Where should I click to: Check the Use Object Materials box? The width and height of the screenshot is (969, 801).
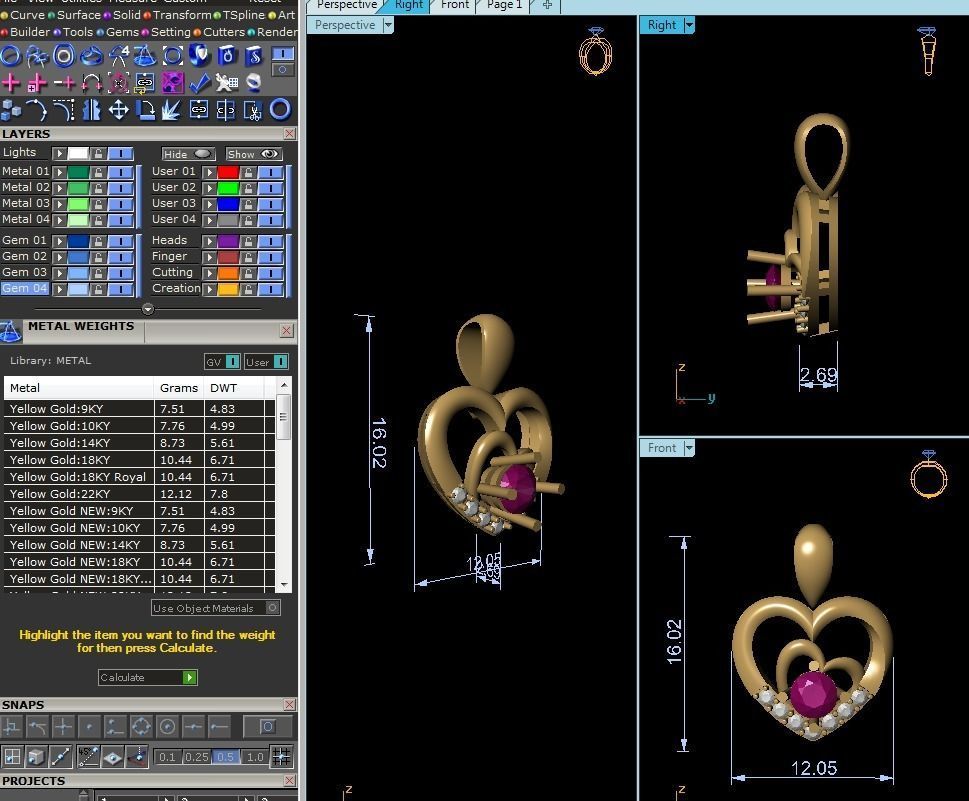pyautogui.click(x=273, y=608)
